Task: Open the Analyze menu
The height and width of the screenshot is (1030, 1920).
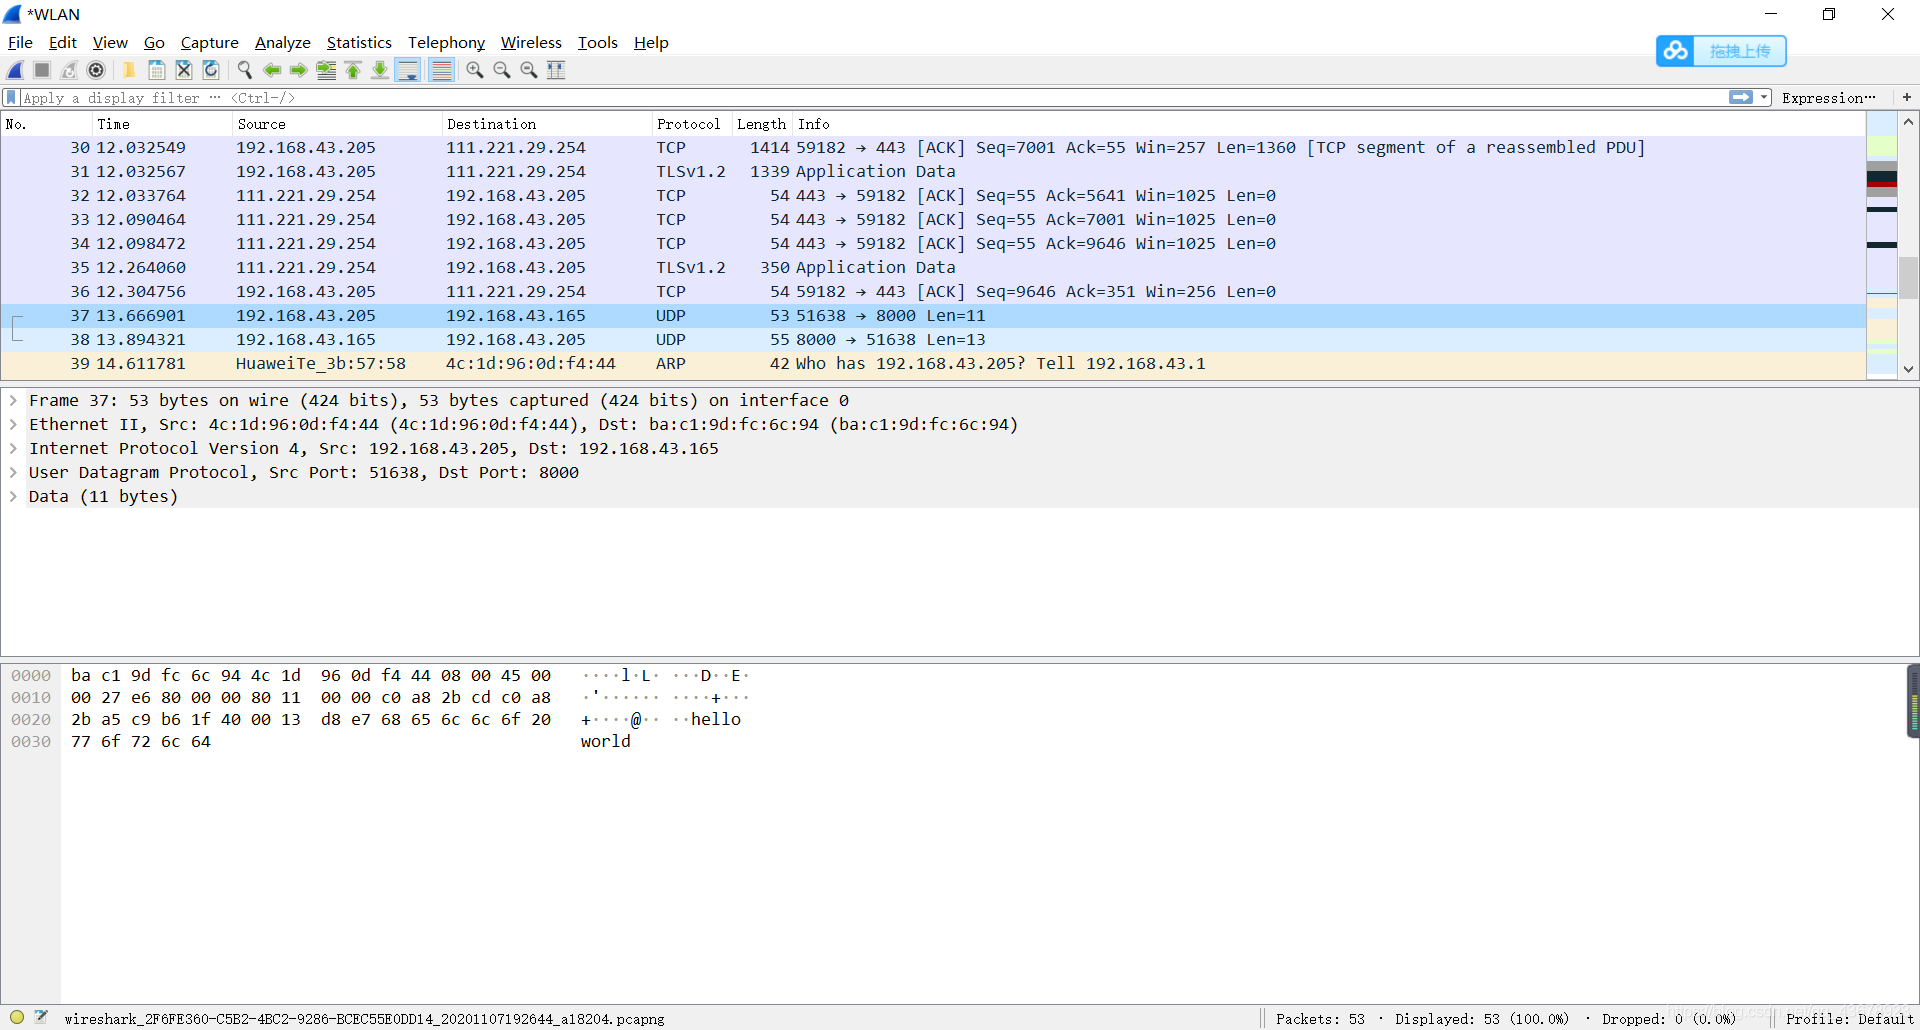Action: tap(283, 42)
